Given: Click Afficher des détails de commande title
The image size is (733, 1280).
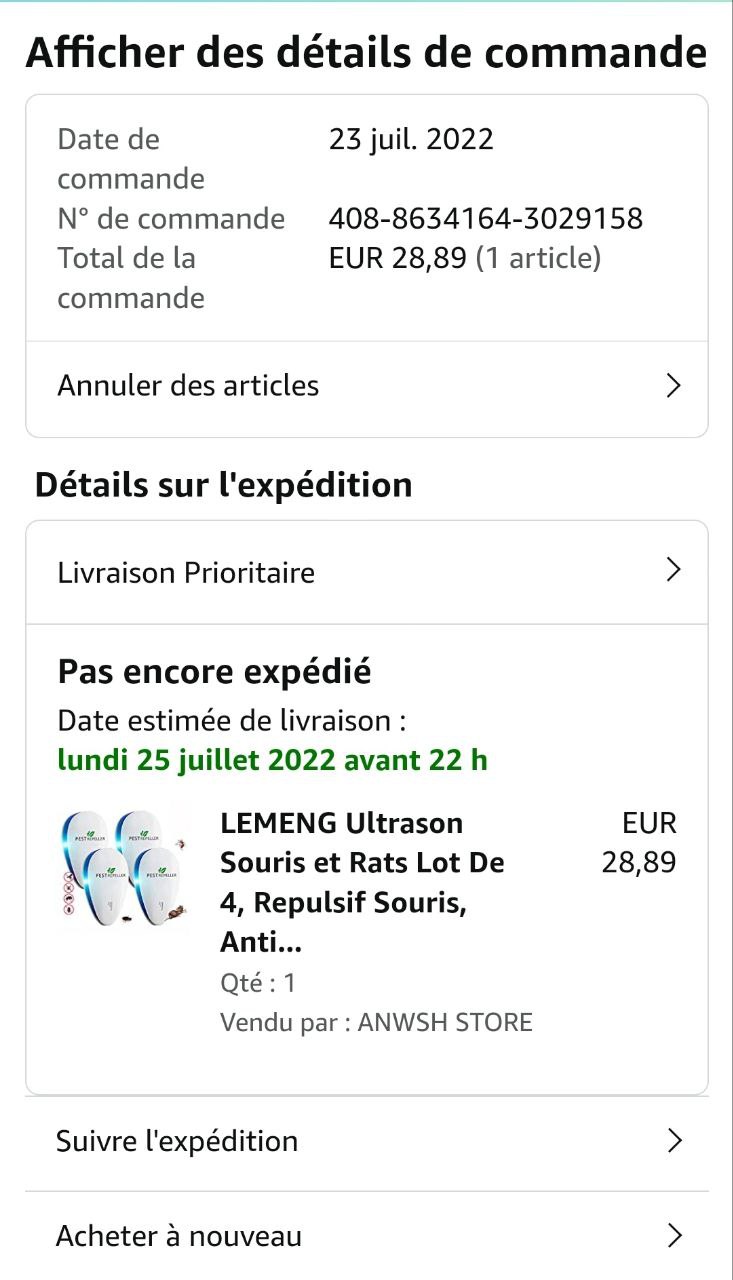Looking at the screenshot, I should click(366, 52).
